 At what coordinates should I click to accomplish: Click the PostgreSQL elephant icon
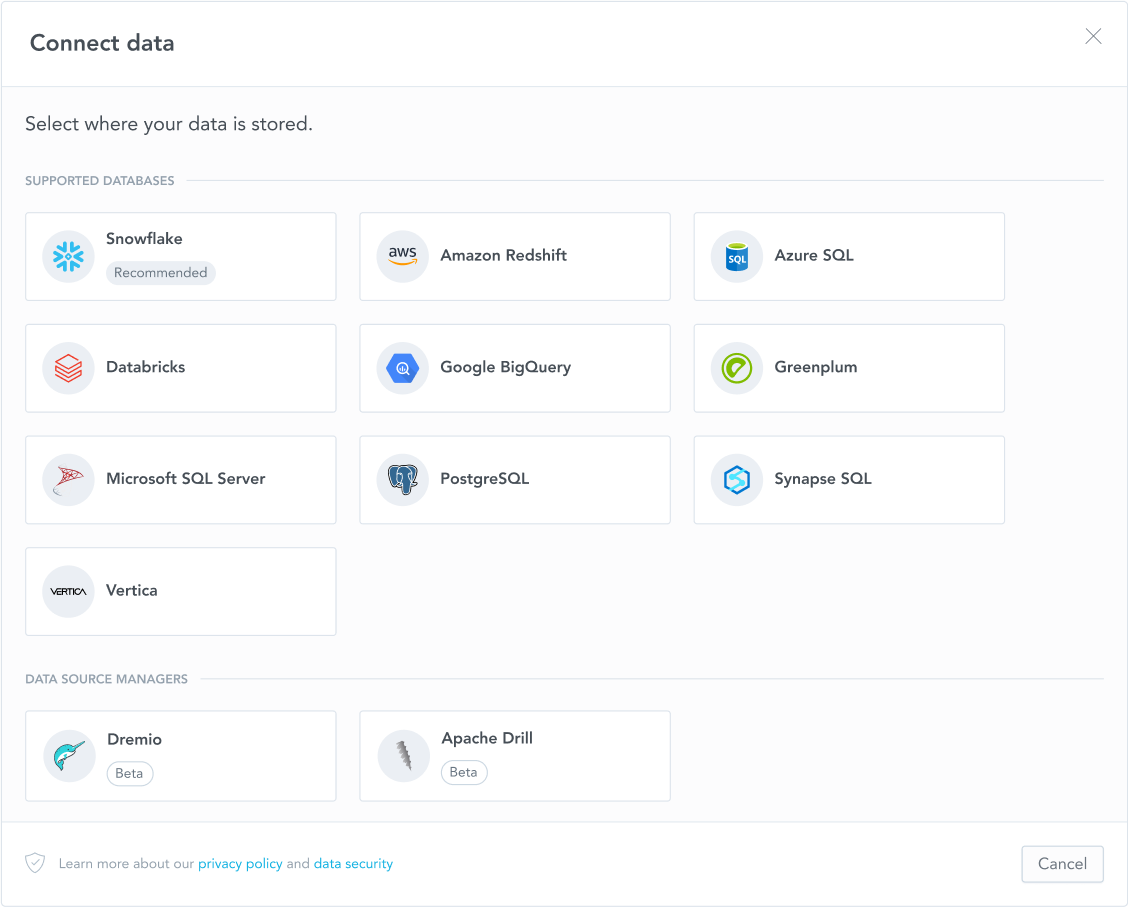click(402, 479)
